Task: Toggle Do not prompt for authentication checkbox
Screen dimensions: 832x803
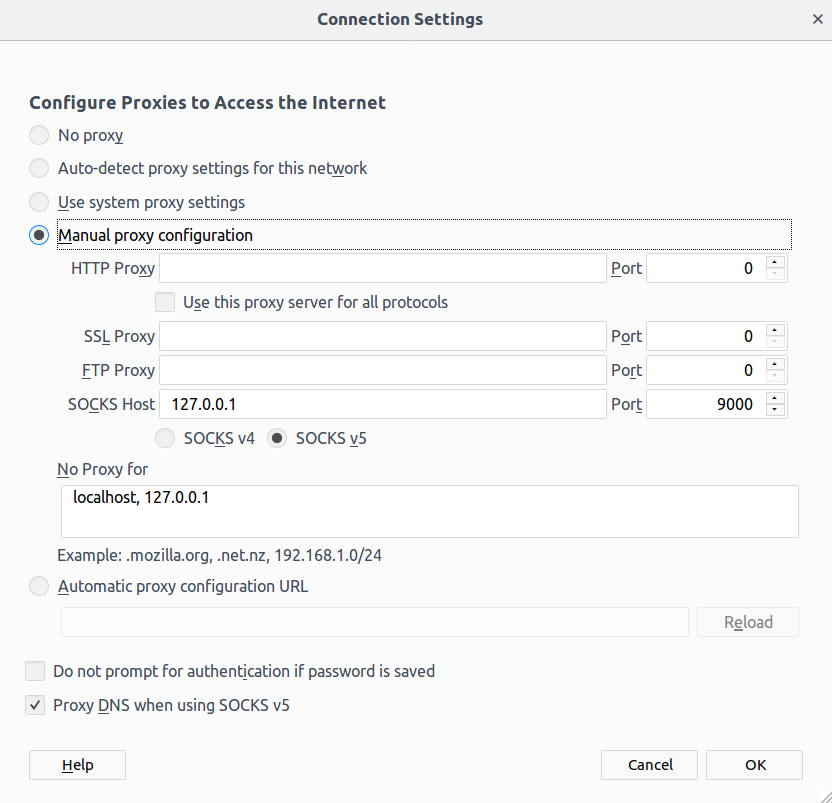Action: pyautogui.click(x=35, y=671)
